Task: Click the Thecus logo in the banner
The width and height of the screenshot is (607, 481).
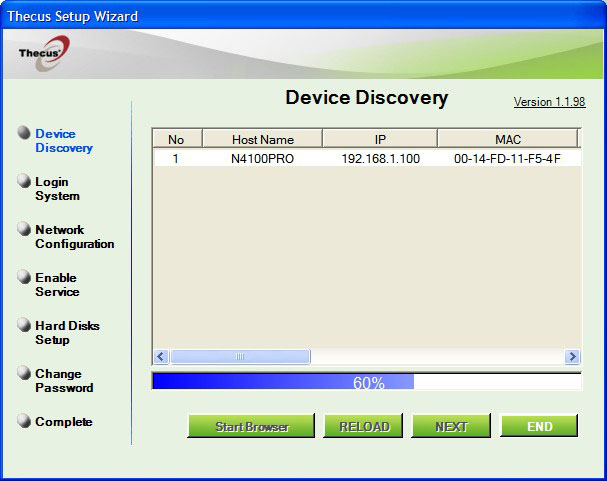Action: point(45,53)
